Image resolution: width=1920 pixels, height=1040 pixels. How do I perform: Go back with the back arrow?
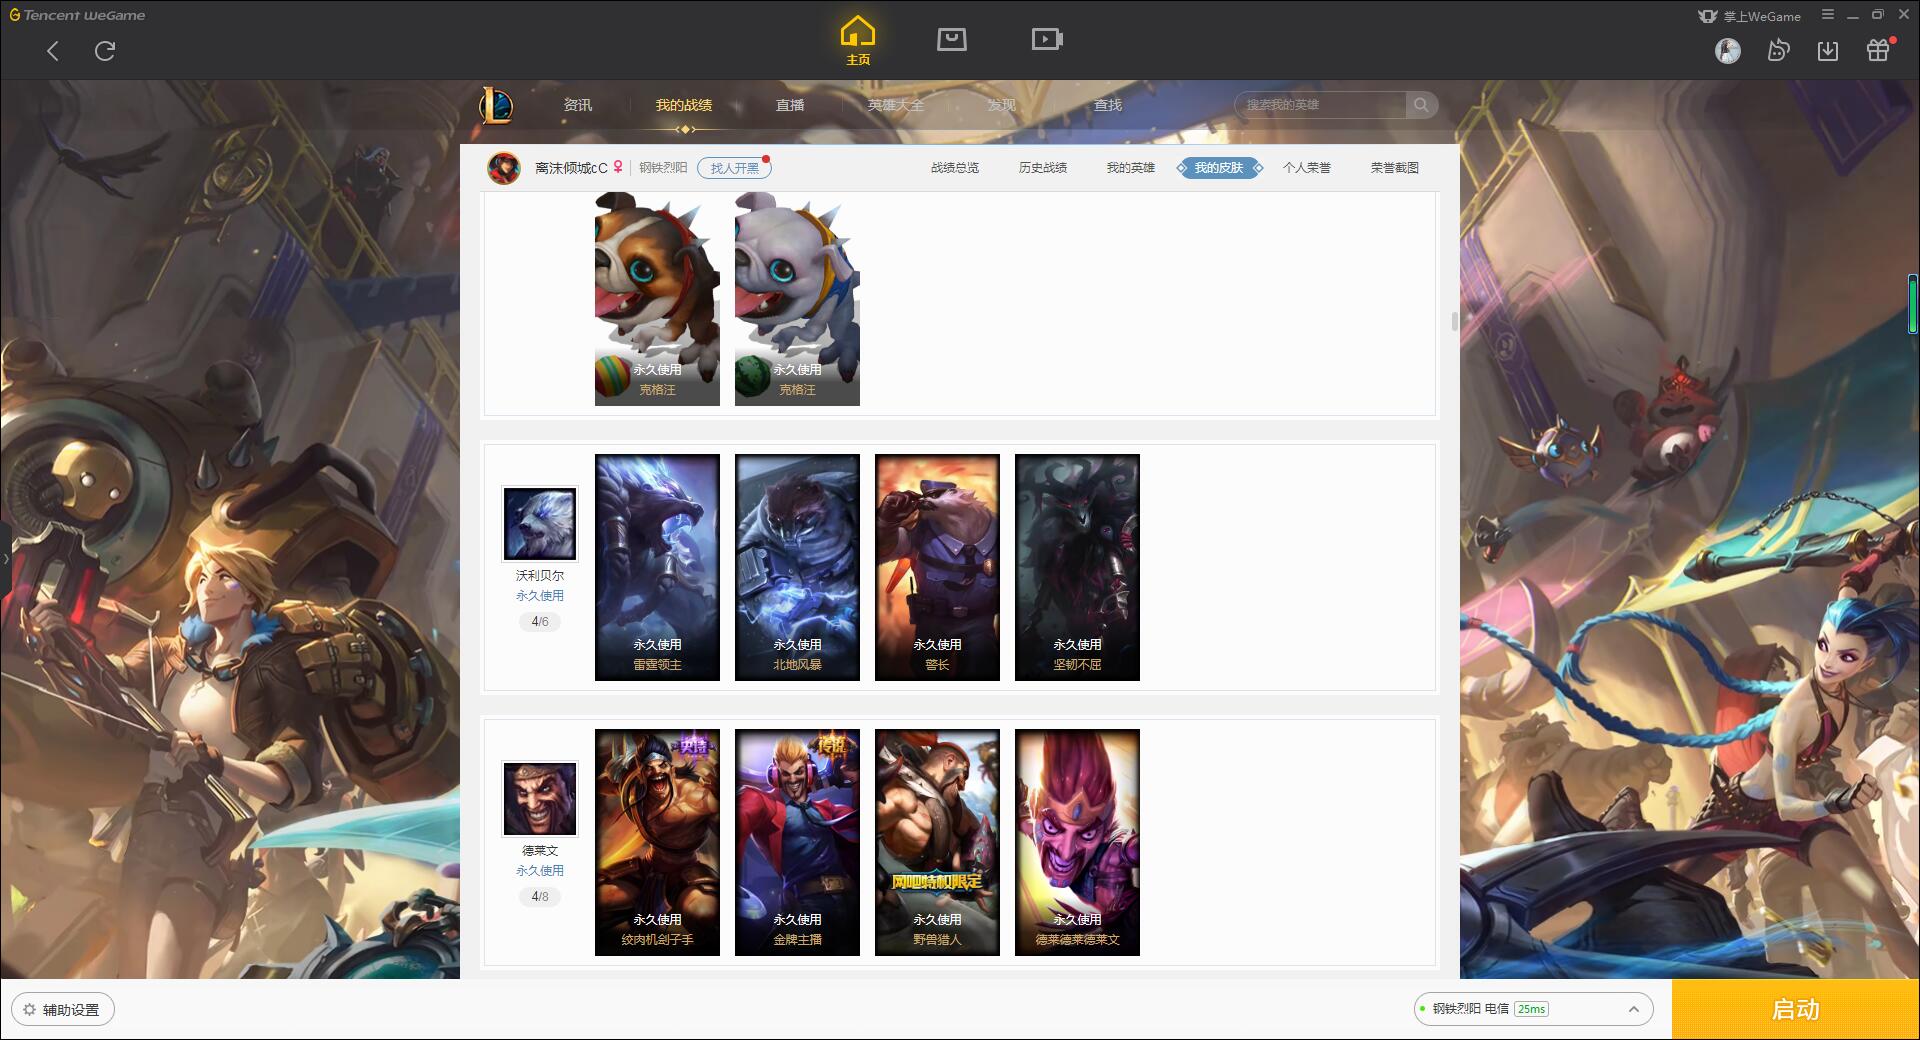click(x=53, y=51)
